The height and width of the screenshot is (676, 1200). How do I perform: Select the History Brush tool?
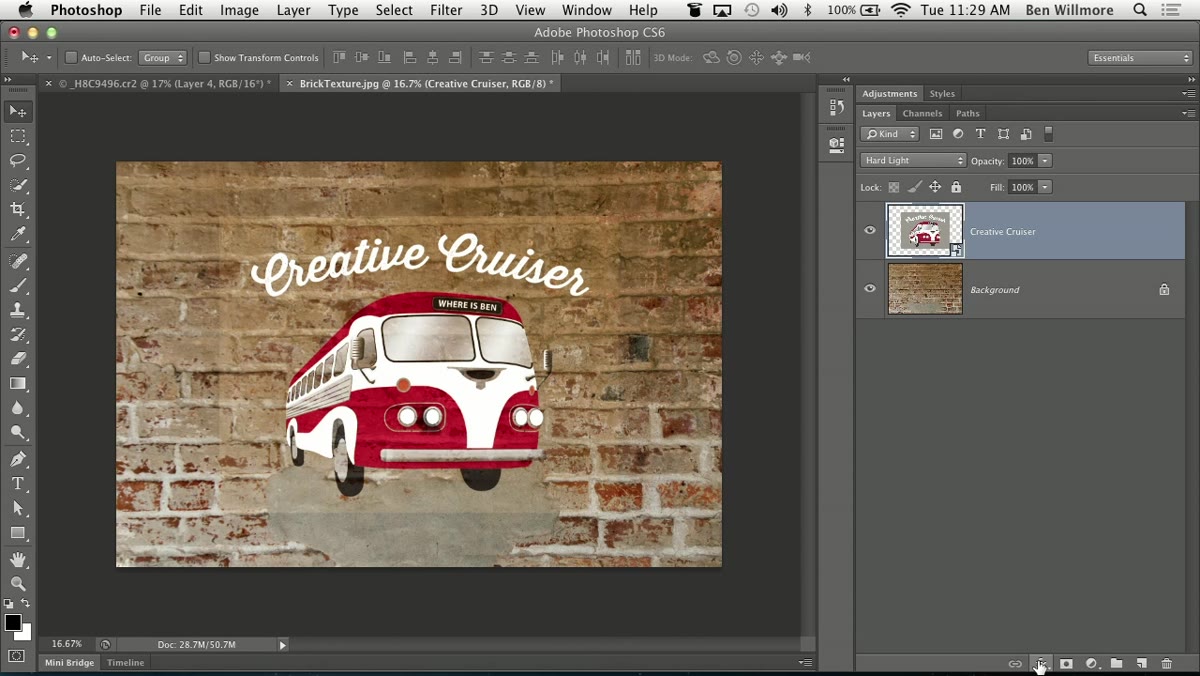coord(18,335)
